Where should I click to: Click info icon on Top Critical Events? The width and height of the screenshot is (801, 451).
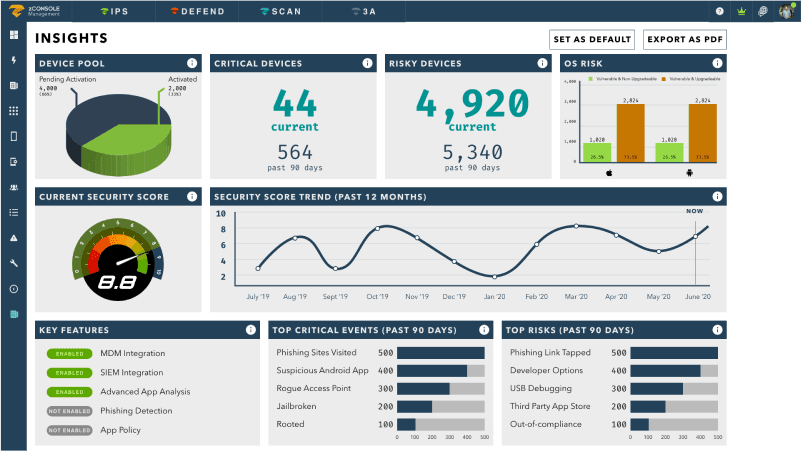click(483, 330)
